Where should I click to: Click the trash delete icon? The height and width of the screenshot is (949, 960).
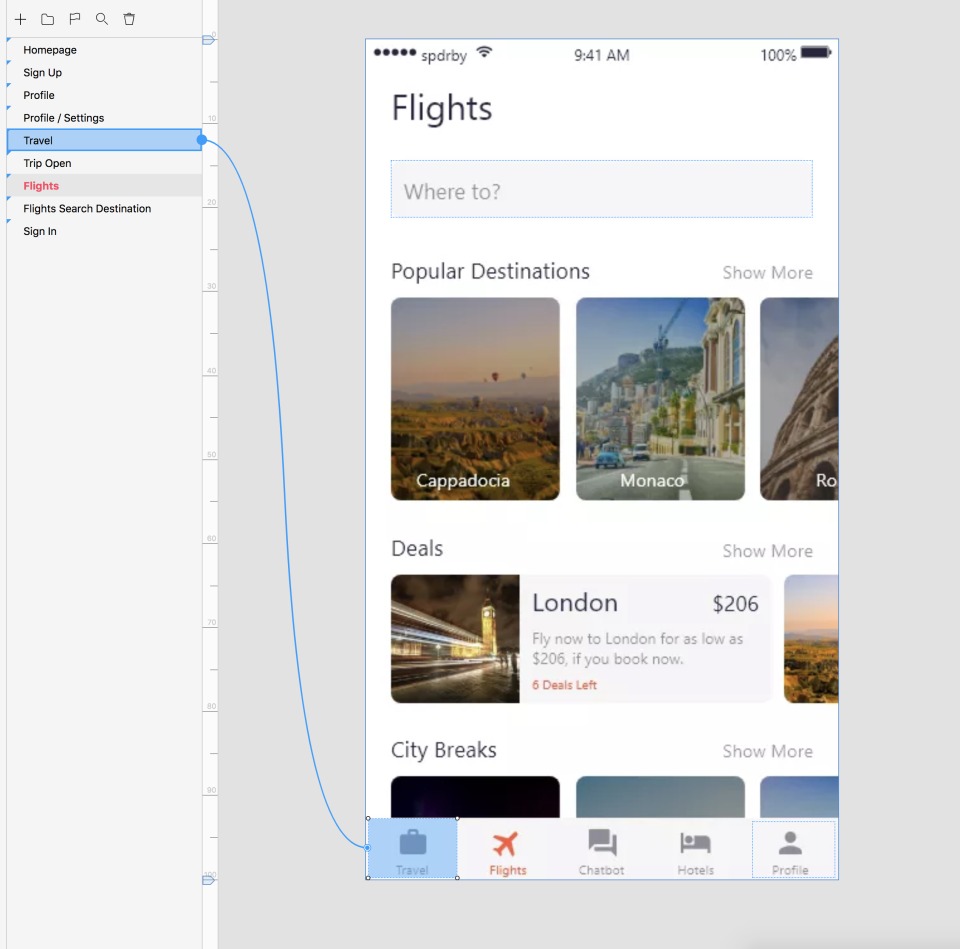coord(129,19)
